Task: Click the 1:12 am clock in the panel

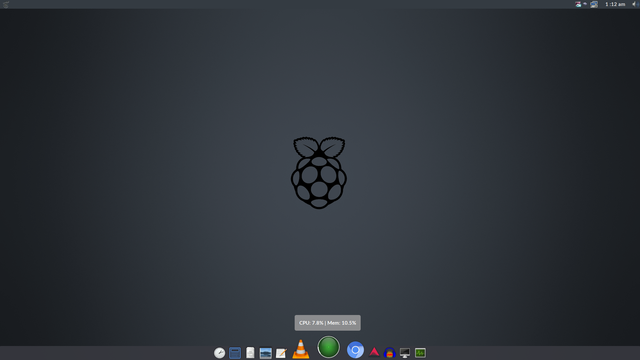Action: (615, 4)
